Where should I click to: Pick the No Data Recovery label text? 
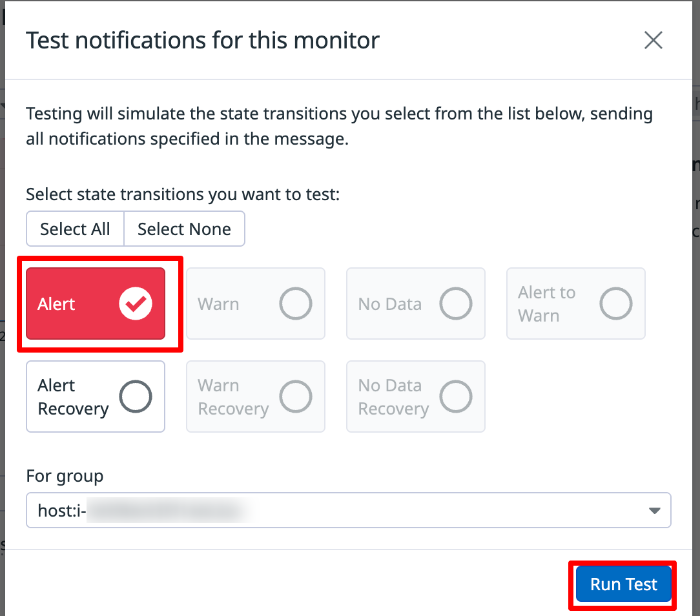click(393, 397)
